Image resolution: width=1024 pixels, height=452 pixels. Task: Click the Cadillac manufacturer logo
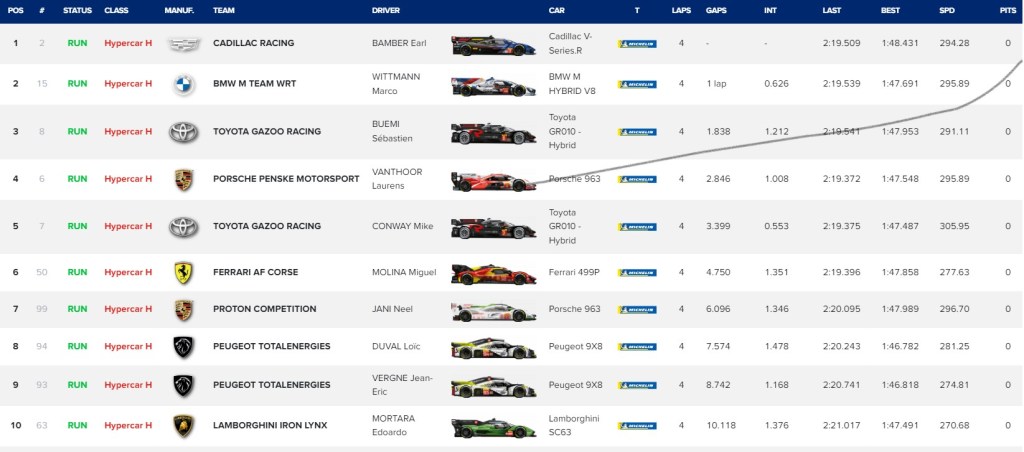(184, 44)
